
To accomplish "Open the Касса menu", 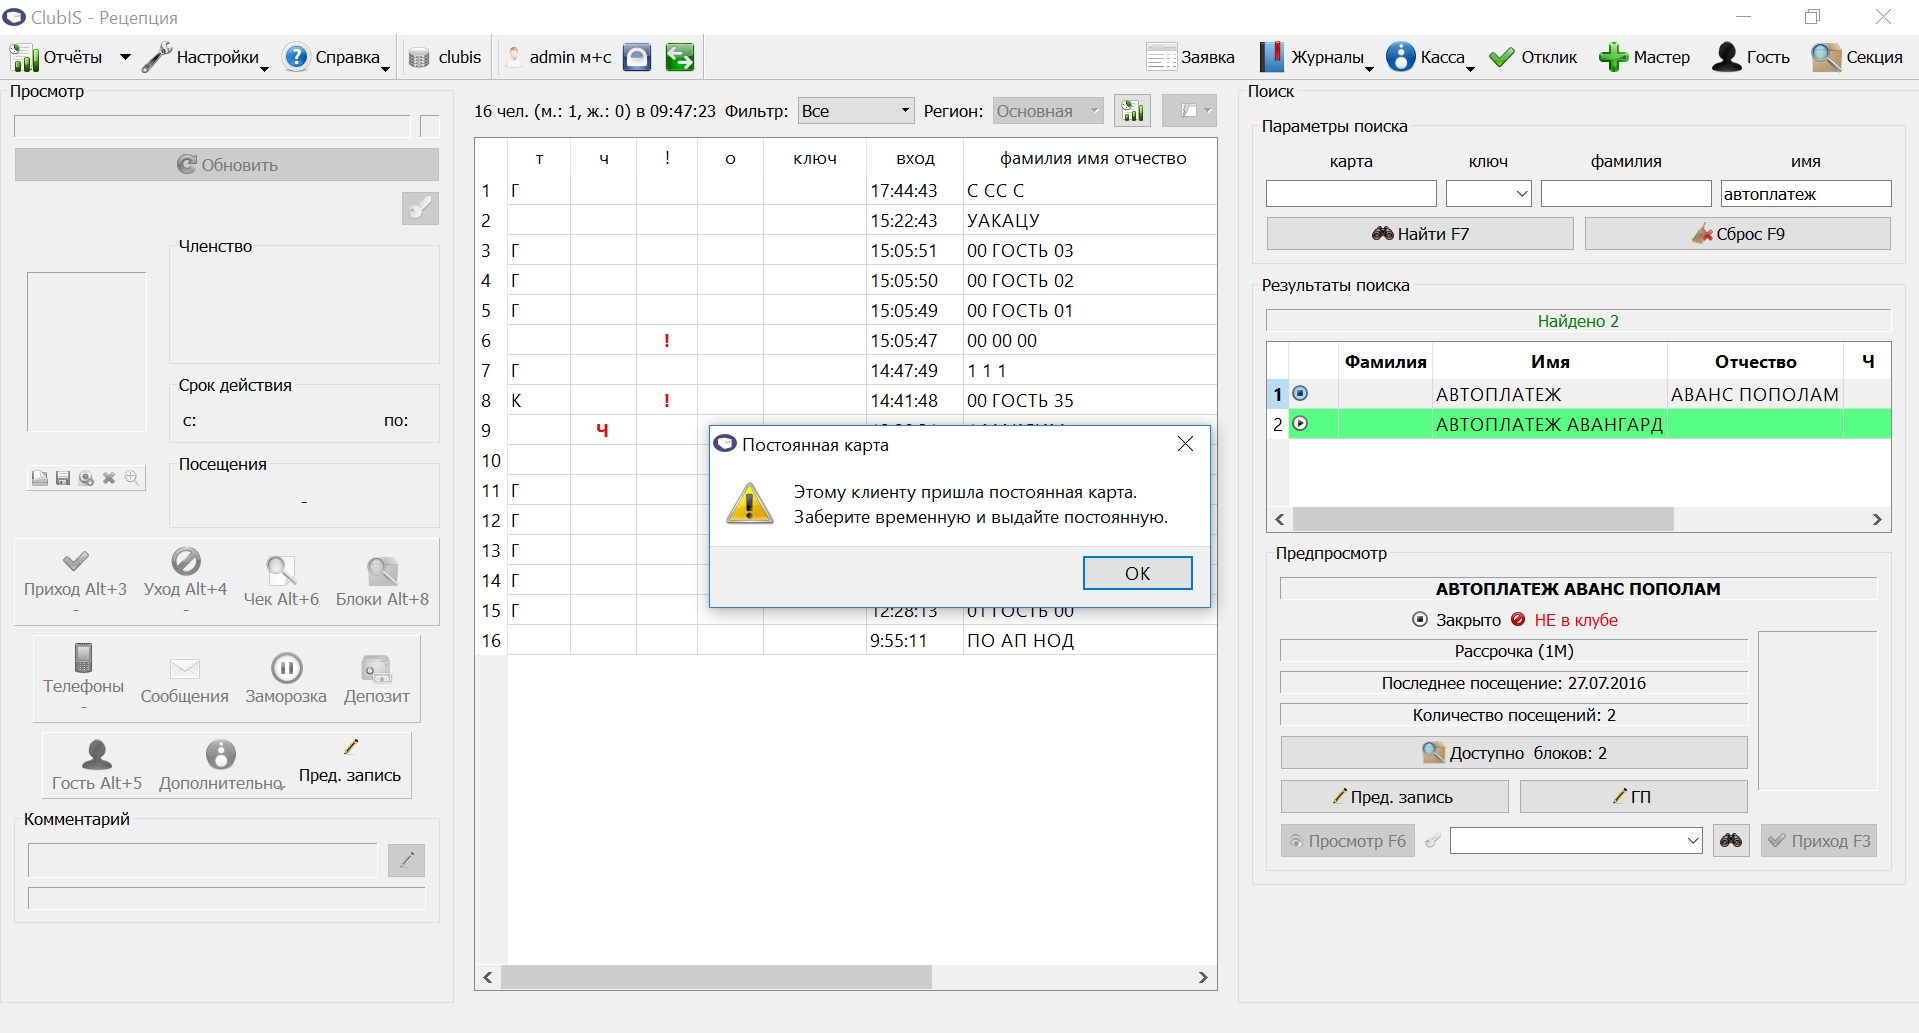I will pyautogui.click(x=1431, y=57).
